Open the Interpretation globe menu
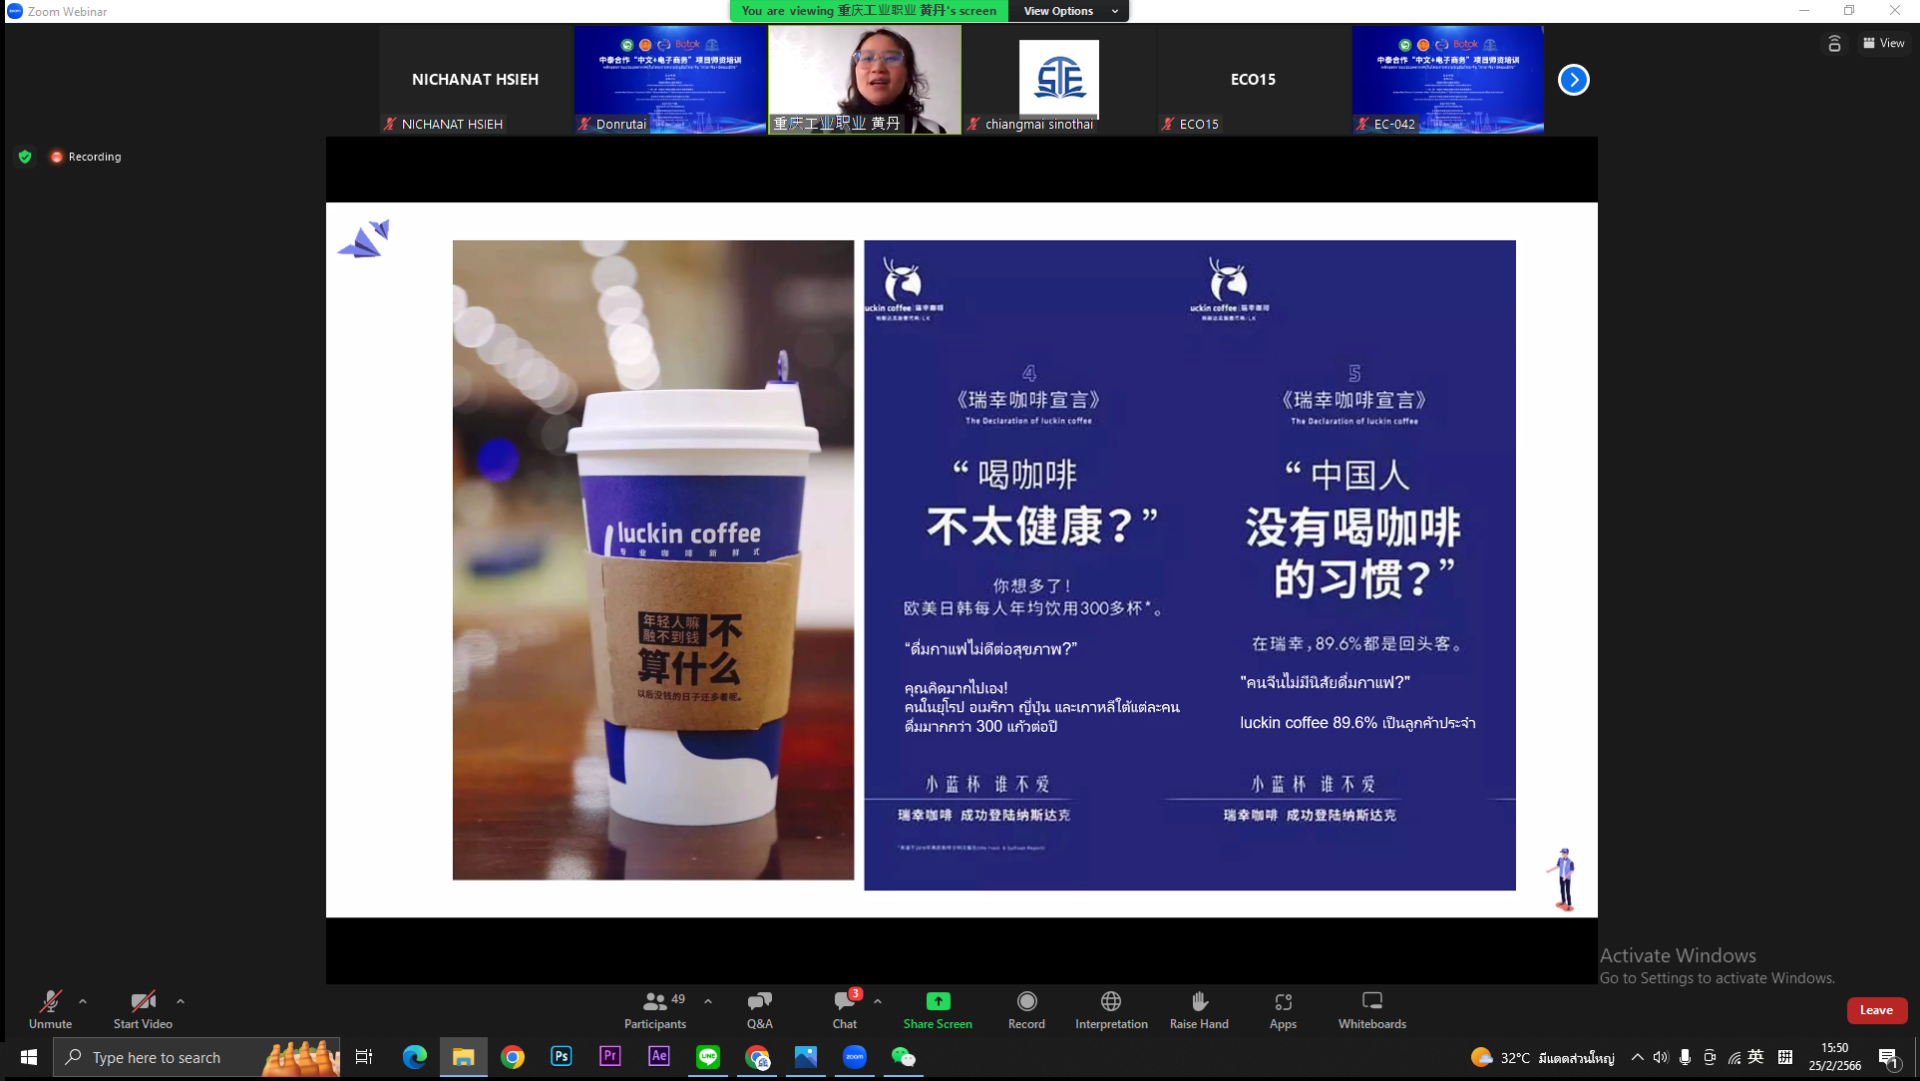 click(1111, 1009)
